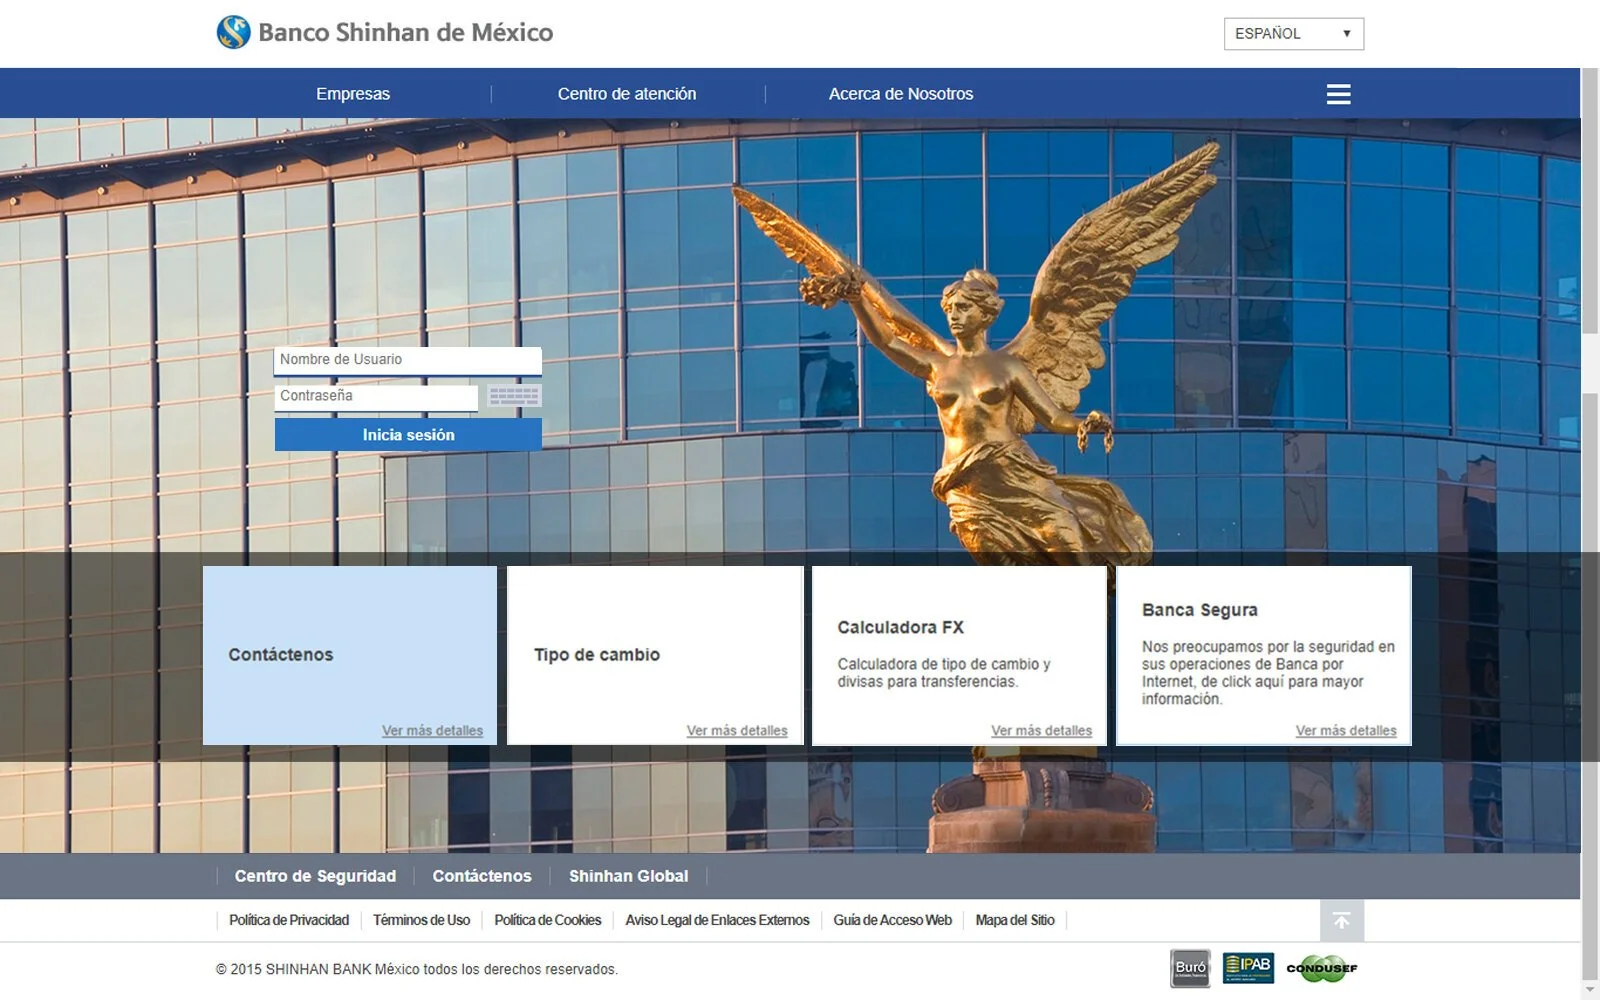Open the virtual keyboard icon beside password
Image resolution: width=1600 pixels, height=1000 pixels.
514,396
